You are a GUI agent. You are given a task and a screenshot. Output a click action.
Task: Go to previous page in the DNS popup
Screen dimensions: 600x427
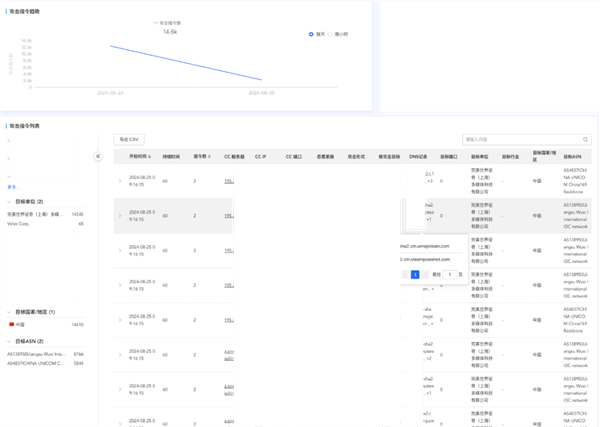point(405,274)
